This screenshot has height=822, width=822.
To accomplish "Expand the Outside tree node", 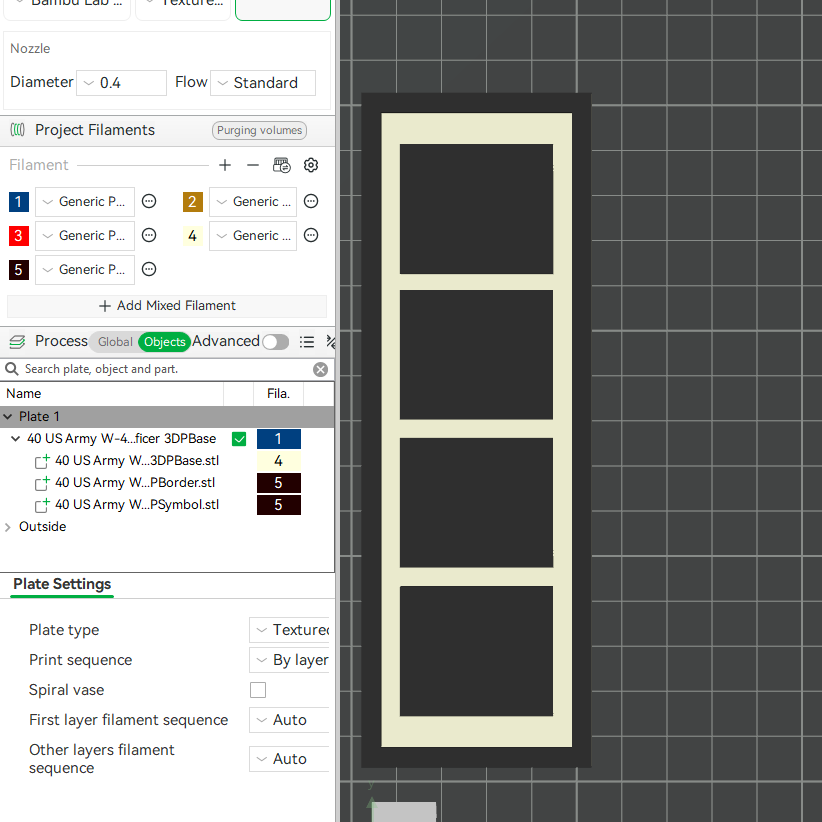I will tap(7, 527).
